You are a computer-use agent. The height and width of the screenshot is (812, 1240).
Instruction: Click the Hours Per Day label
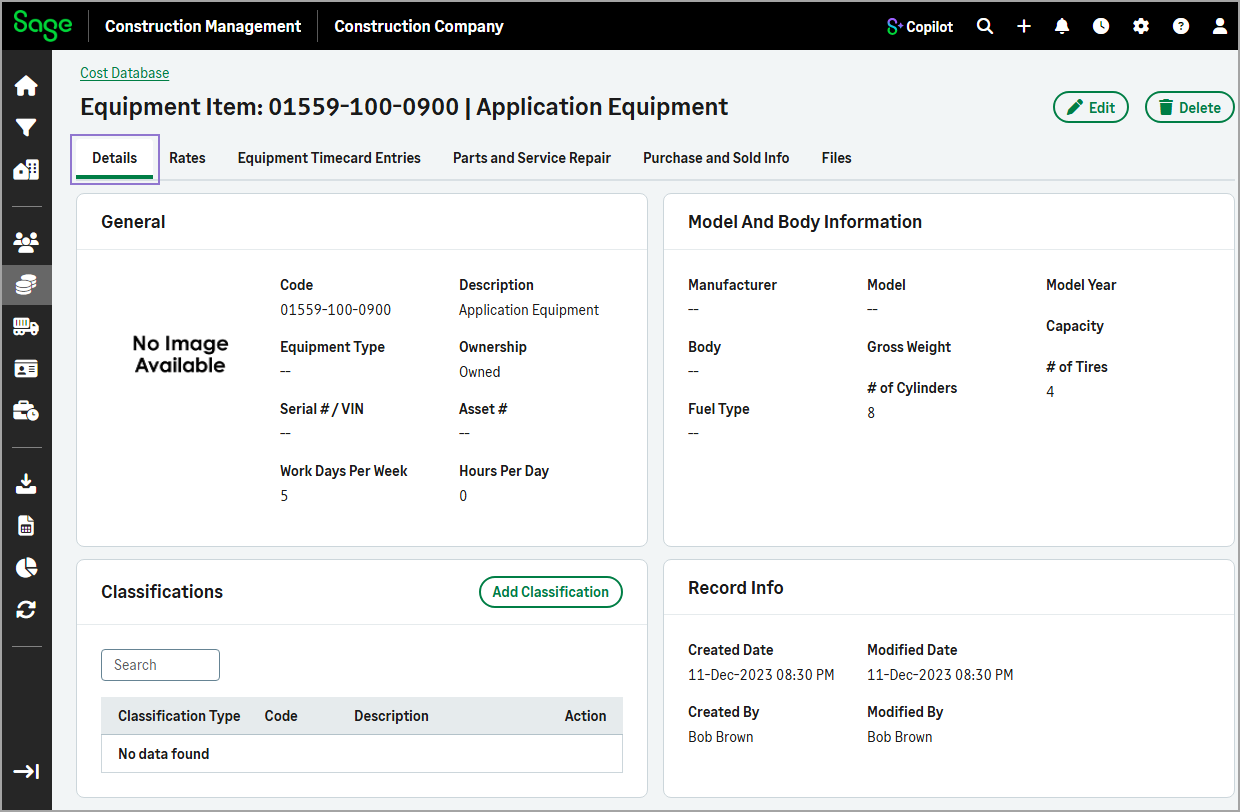point(504,471)
